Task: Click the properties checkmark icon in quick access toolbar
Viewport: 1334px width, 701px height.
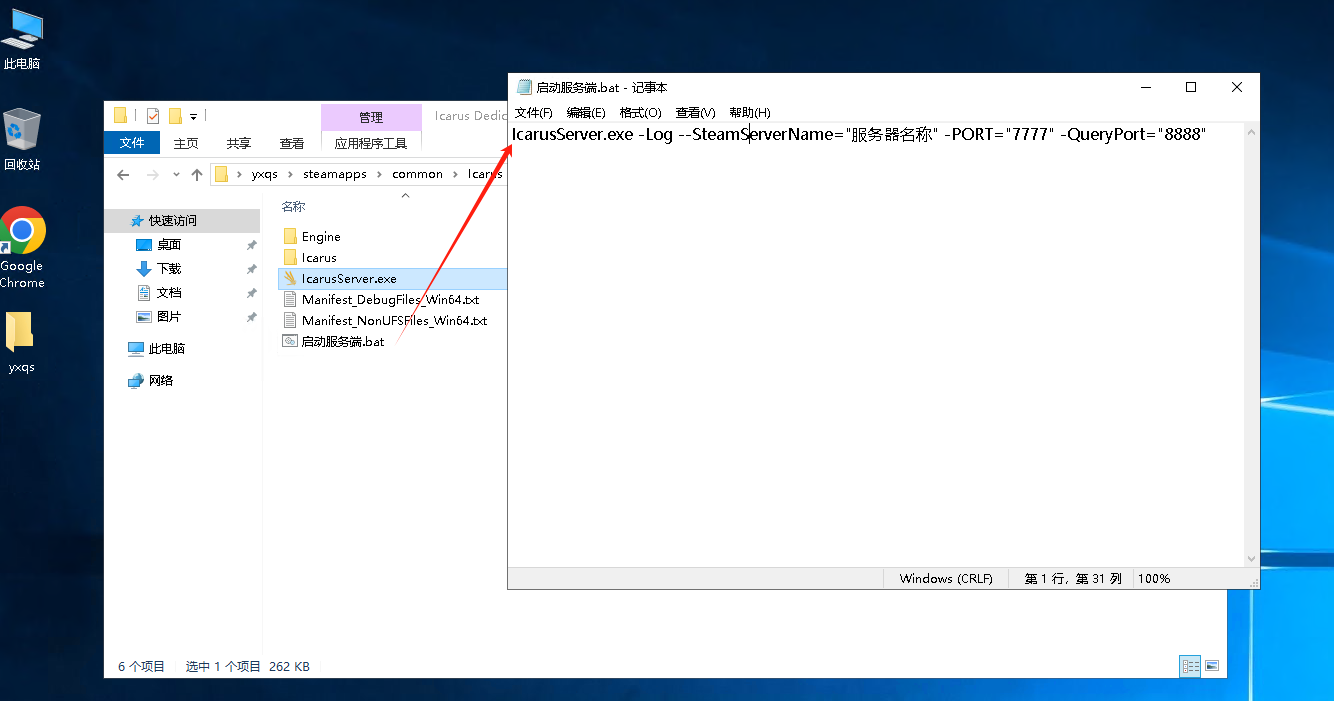Action: 153,116
